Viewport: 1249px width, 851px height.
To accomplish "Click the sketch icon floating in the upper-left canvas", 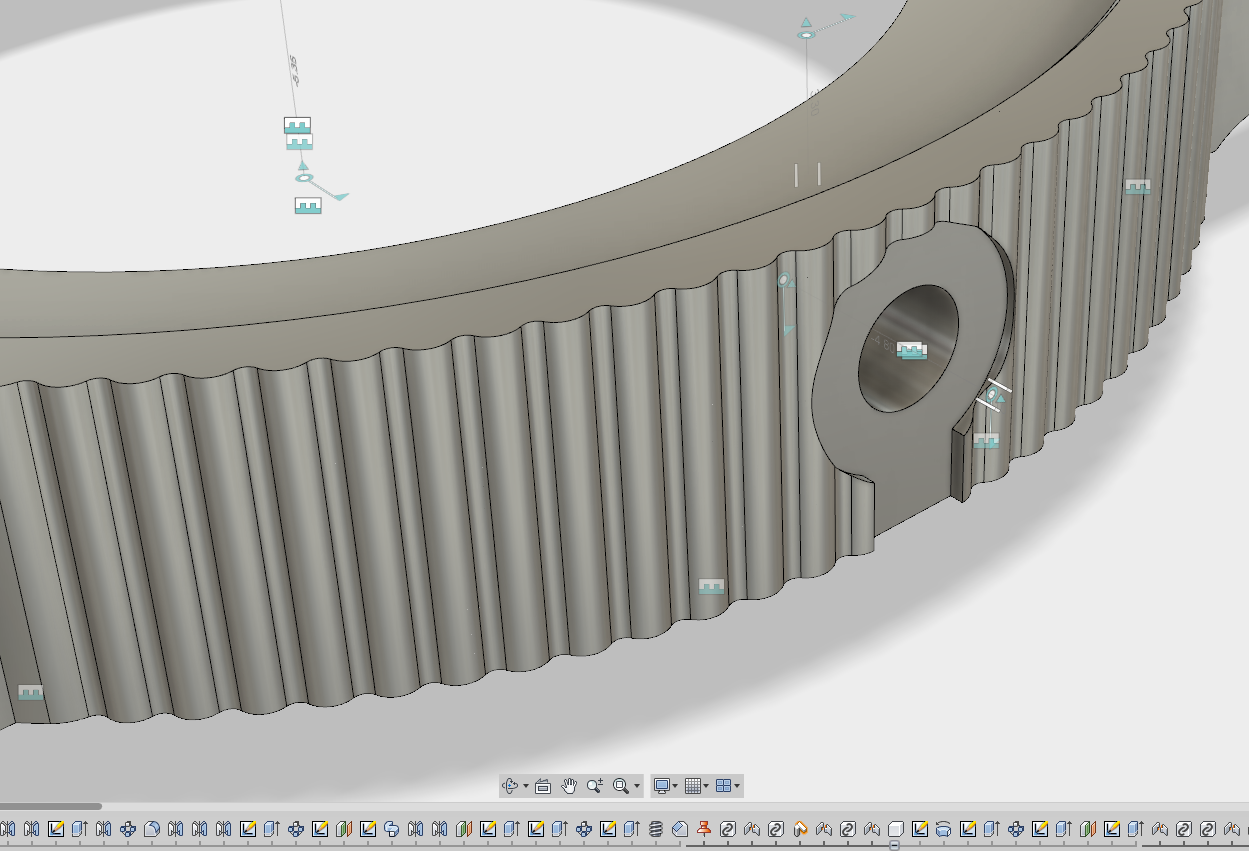I will click(x=298, y=127).
